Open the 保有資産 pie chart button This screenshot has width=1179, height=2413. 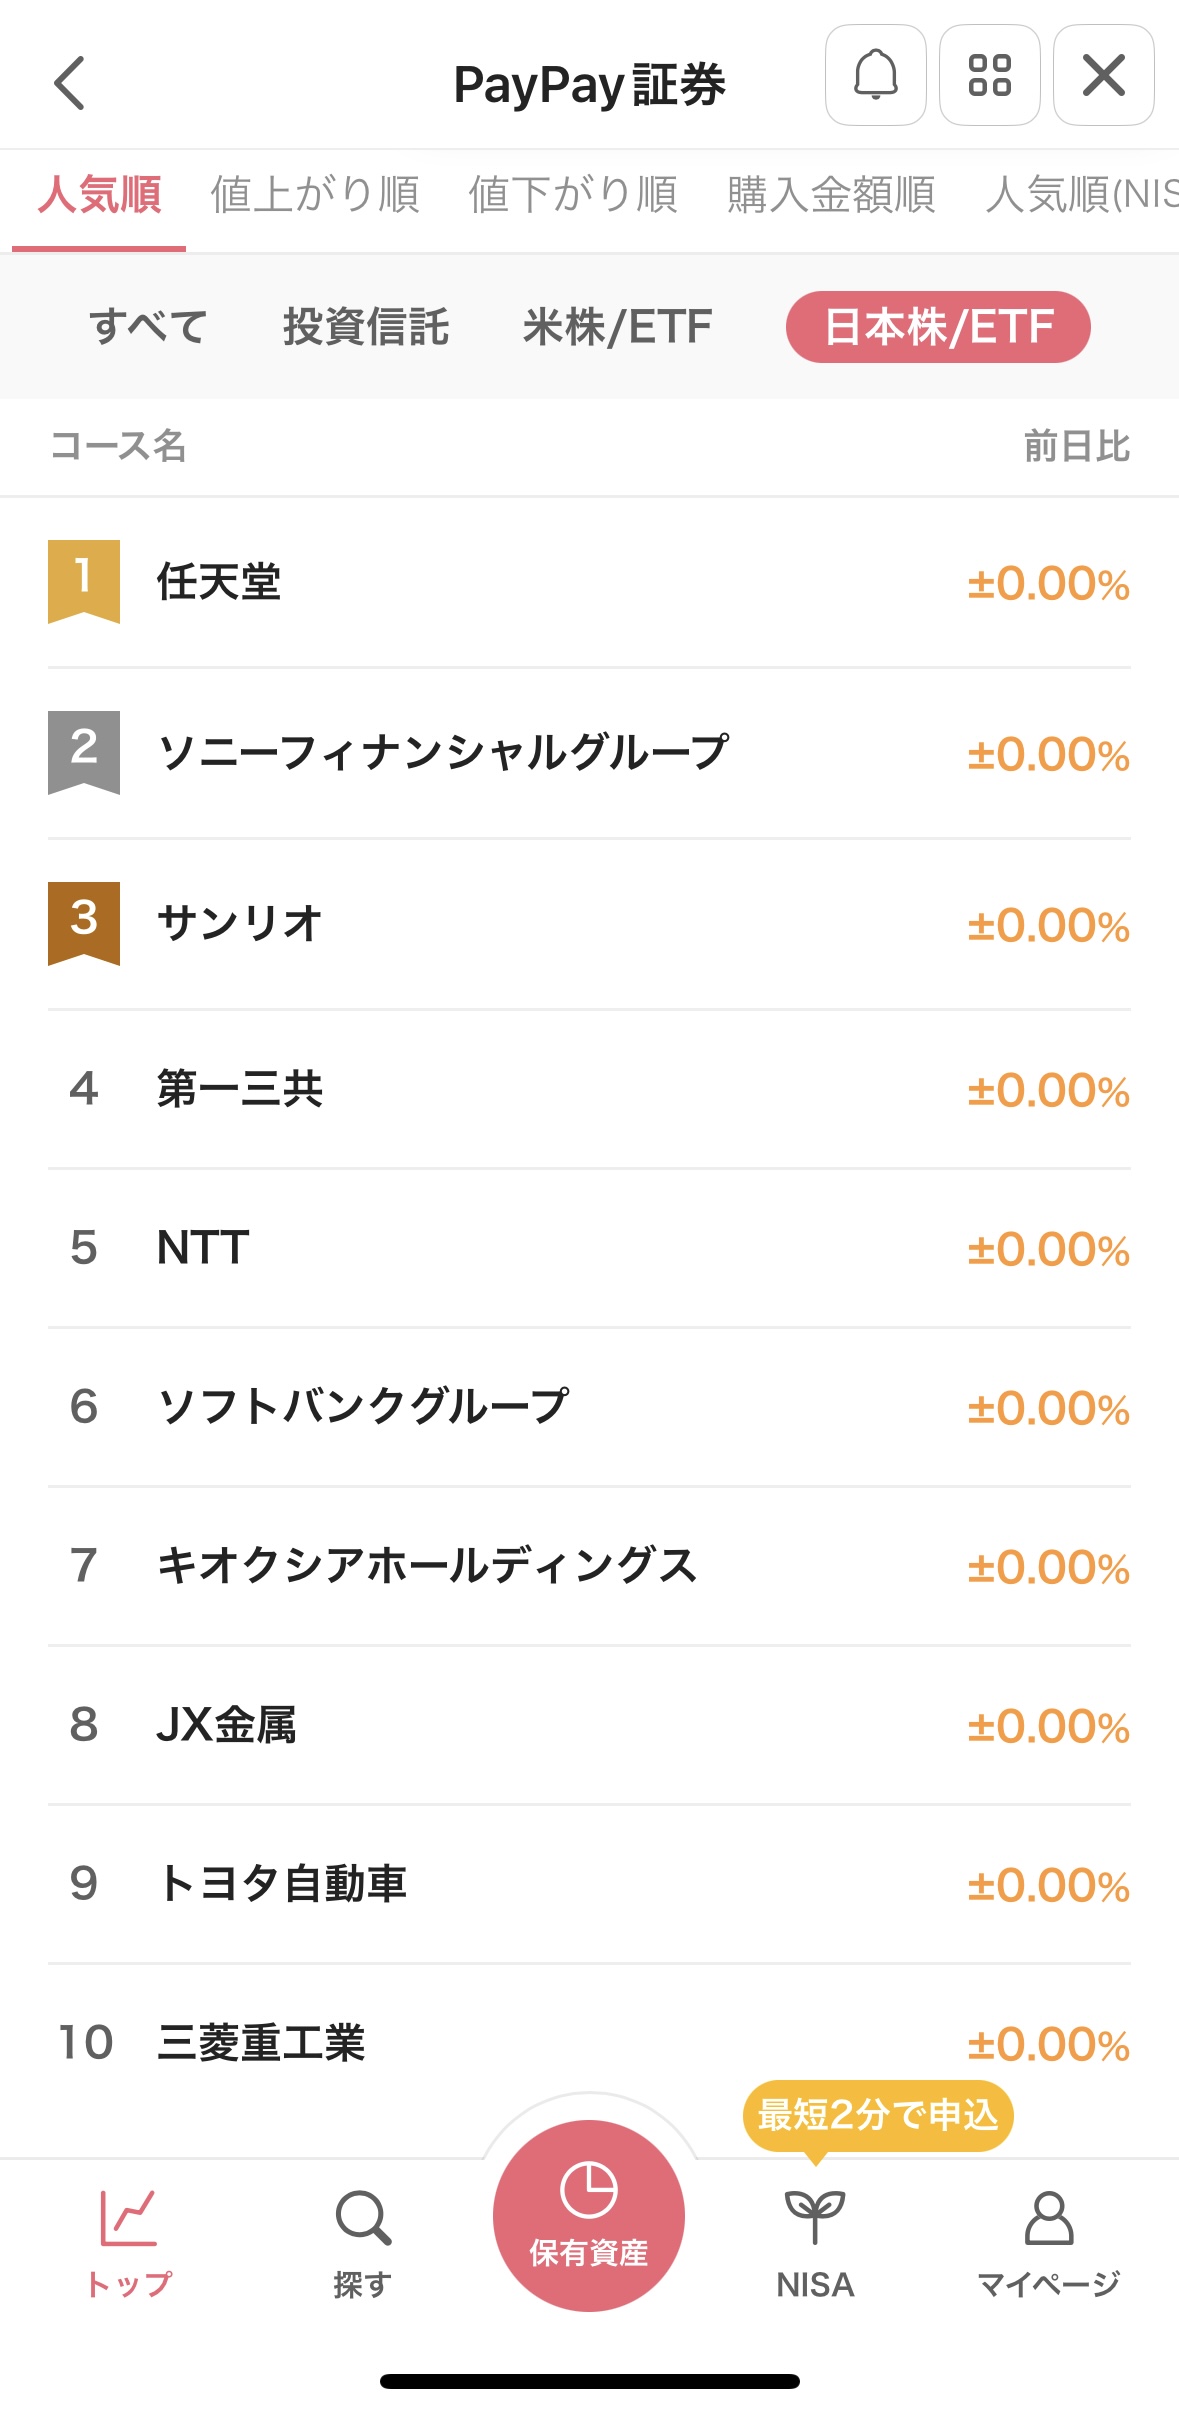[589, 2214]
